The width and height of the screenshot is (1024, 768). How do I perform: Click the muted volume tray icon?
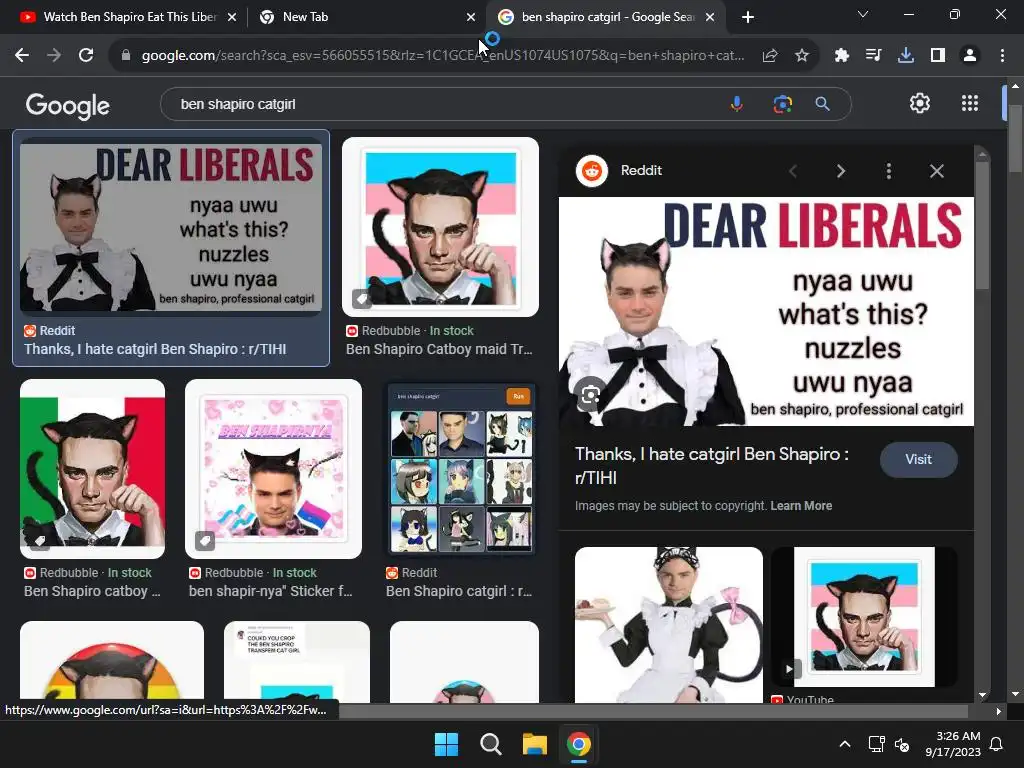[902, 744]
